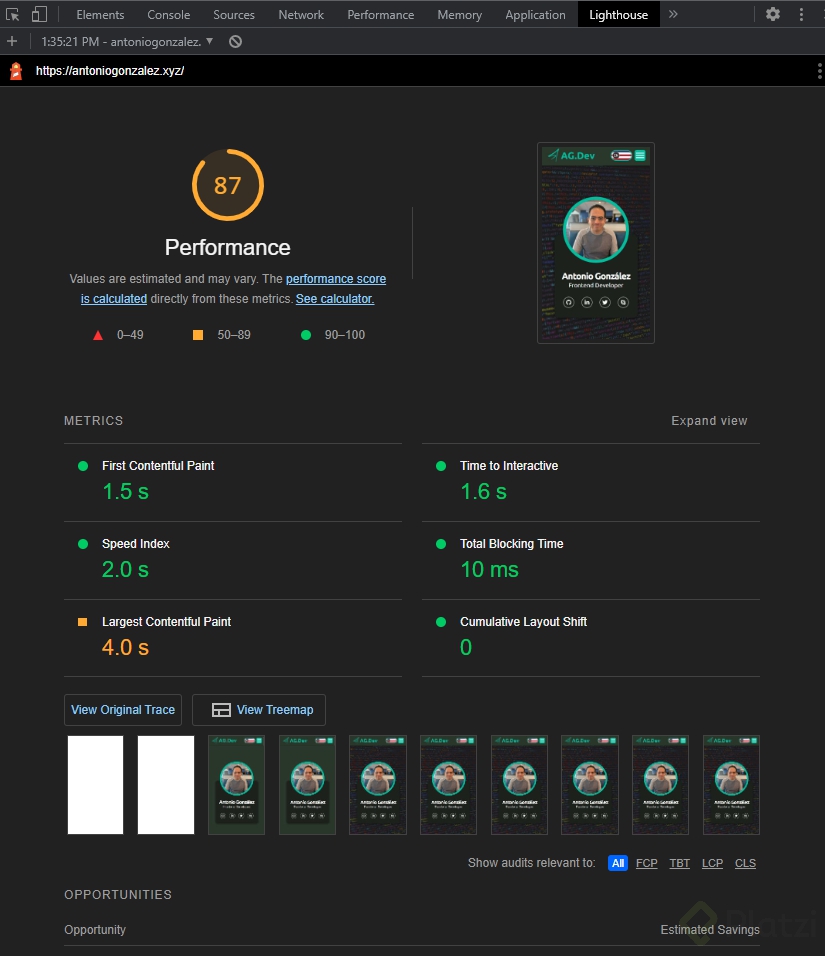Switch to the Performance tab
The image size is (825, 956).
point(380,14)
